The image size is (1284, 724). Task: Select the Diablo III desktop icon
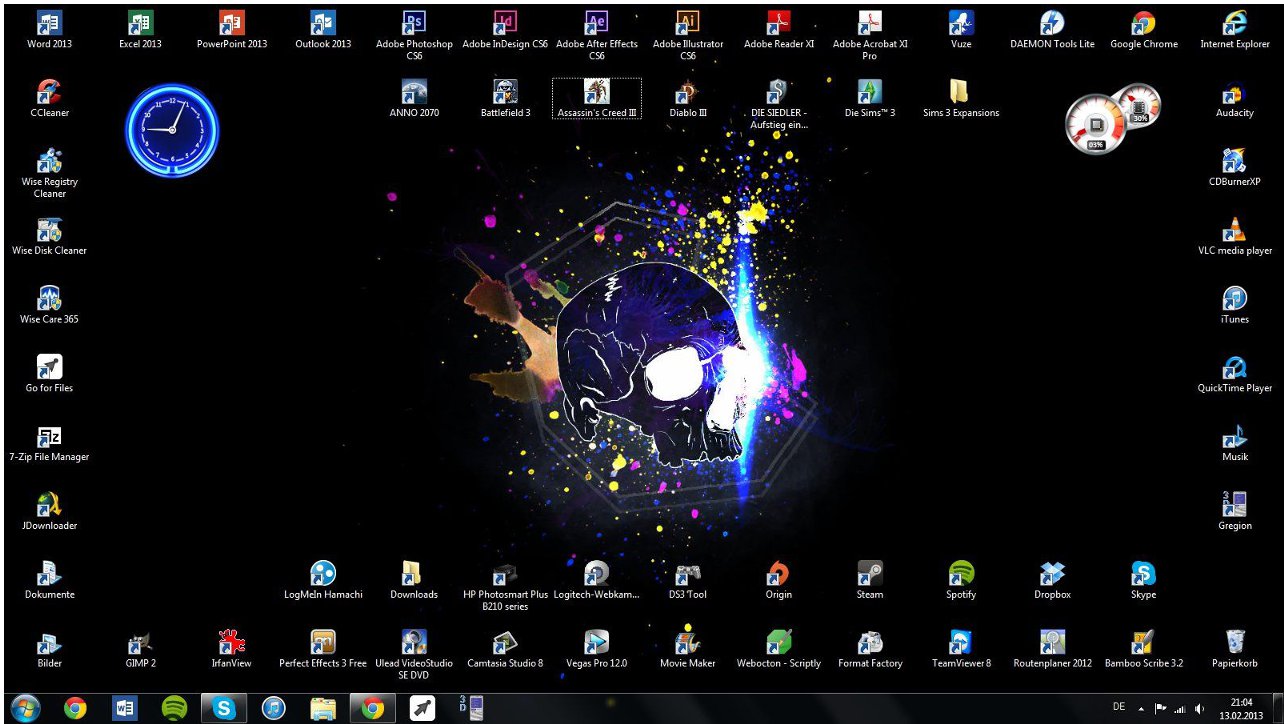pyautogui.click(x=687, y=94)
